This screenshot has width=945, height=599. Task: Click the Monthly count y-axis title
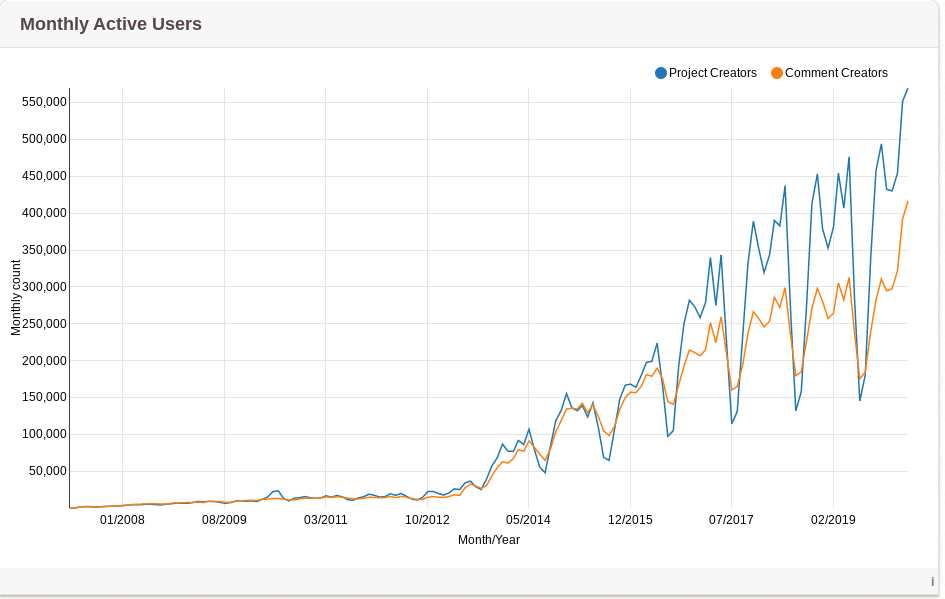16,297
